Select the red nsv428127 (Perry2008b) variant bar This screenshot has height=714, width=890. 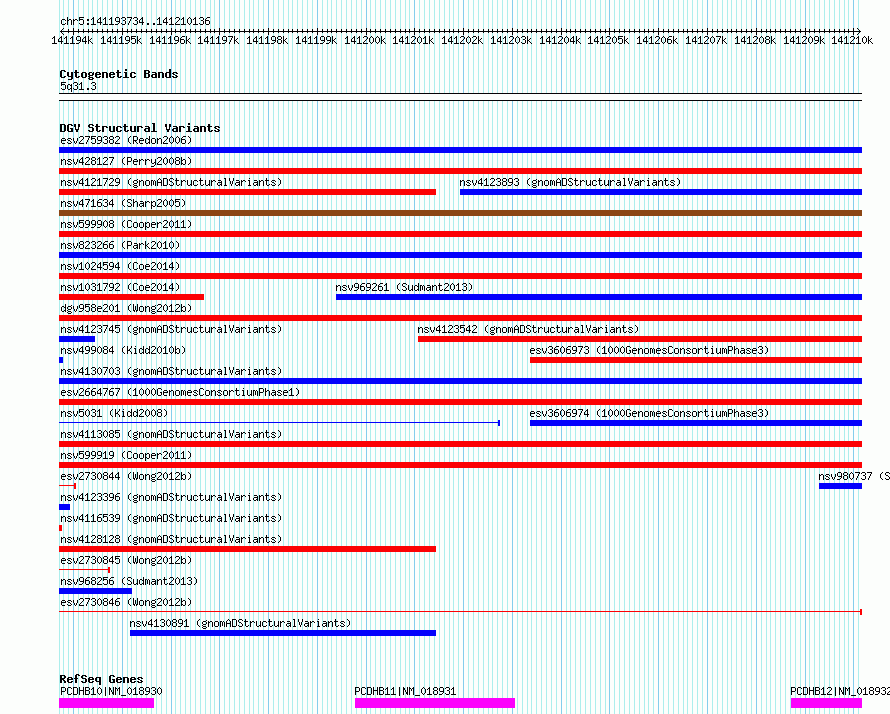pyautogui.click(x=460, y=171)
